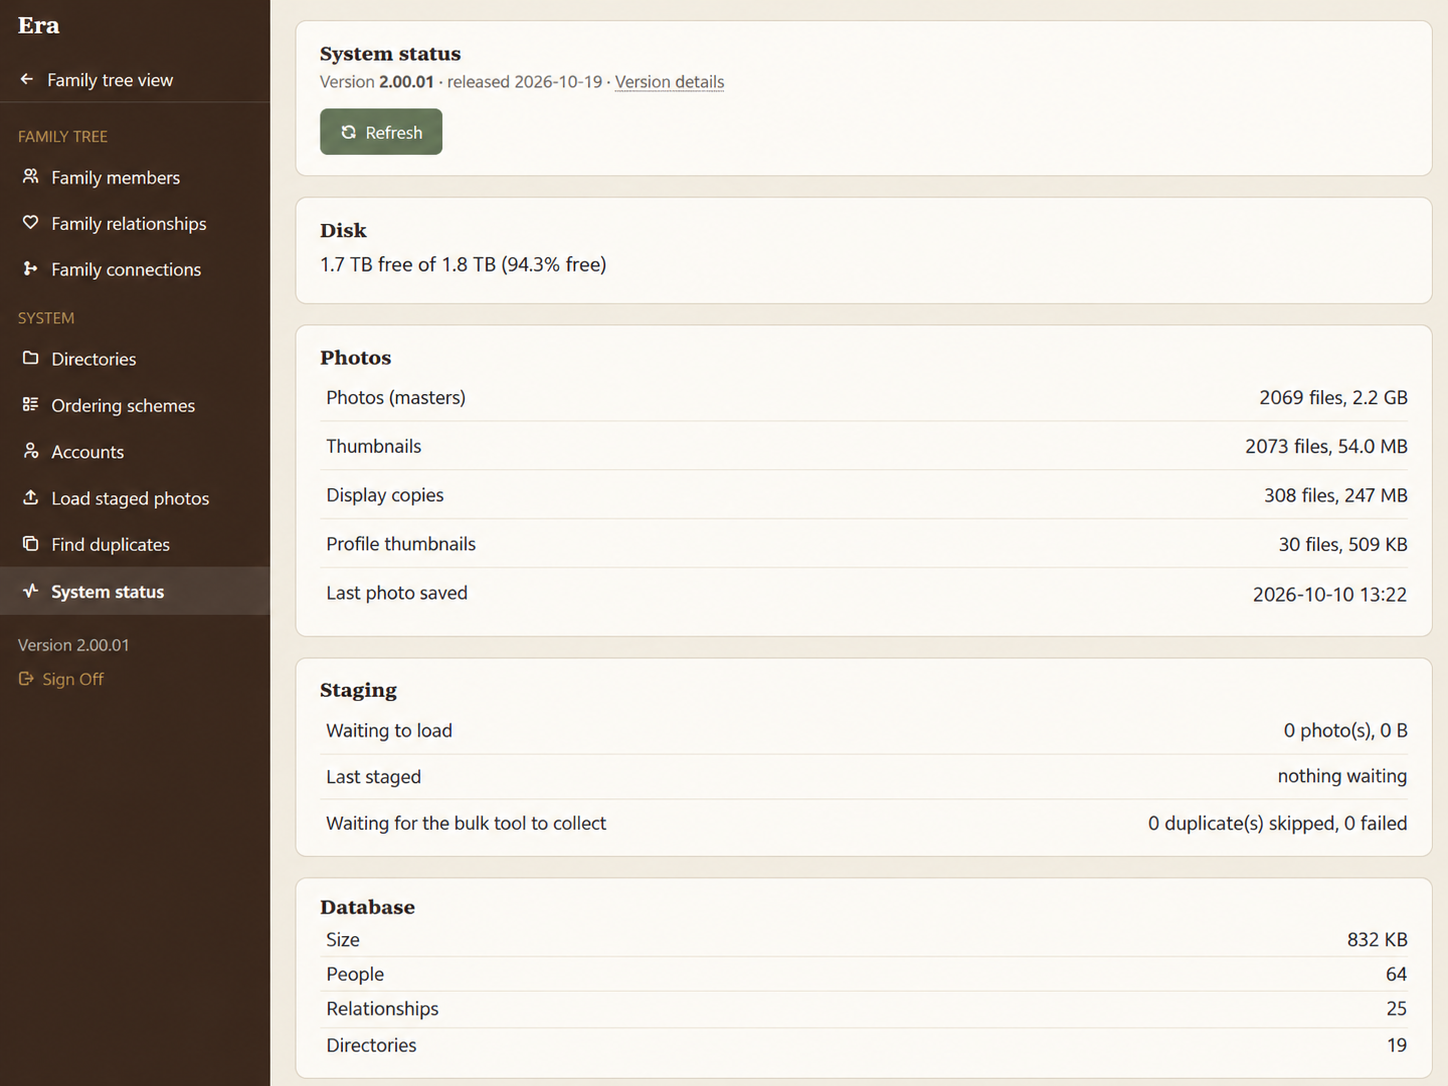Click the value '0 photo(s), 0 B'
This screenshot has width=1448, height=1086.
[x=1345, y=730]
